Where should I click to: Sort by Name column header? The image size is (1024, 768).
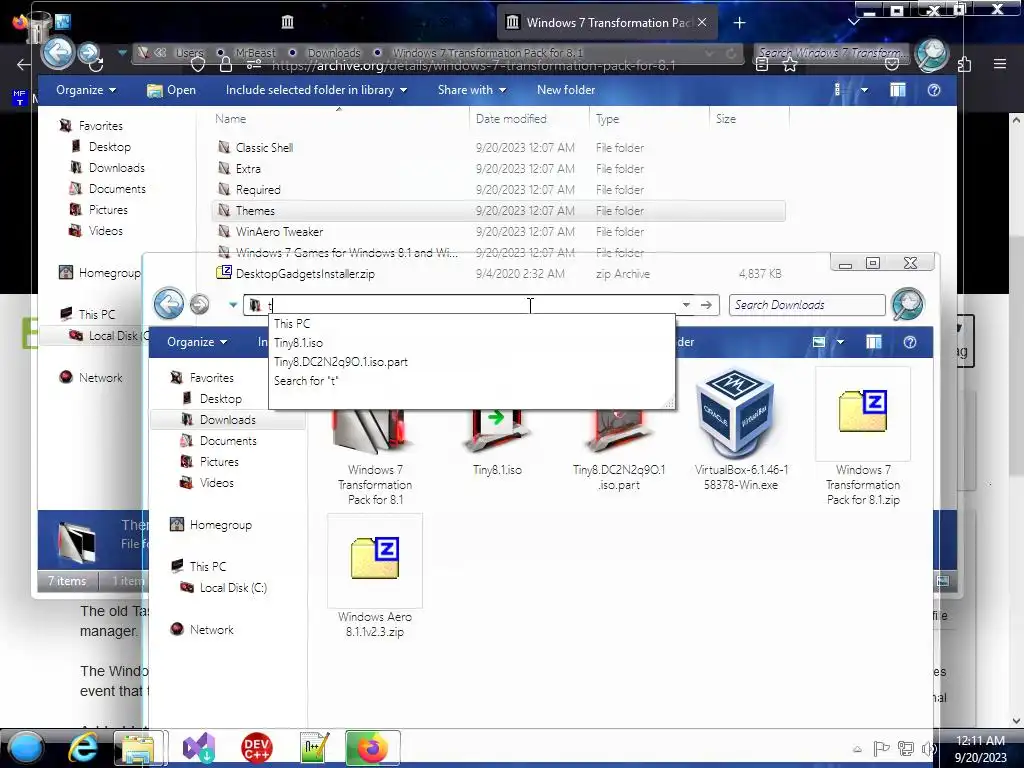[x=231, y=118]
